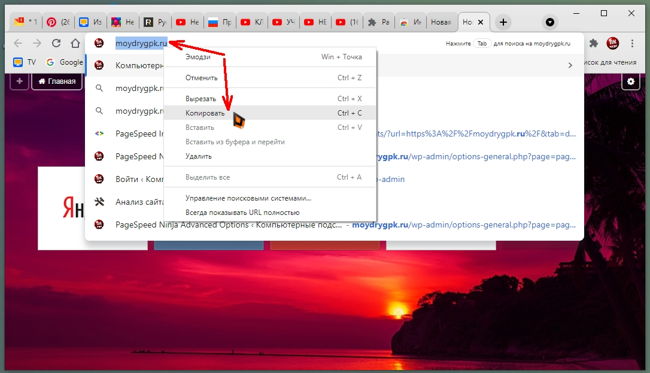Select the 'Анализ сайта' suggestion
The width and height of the screenshot is (650, 373).
[334, 202]
